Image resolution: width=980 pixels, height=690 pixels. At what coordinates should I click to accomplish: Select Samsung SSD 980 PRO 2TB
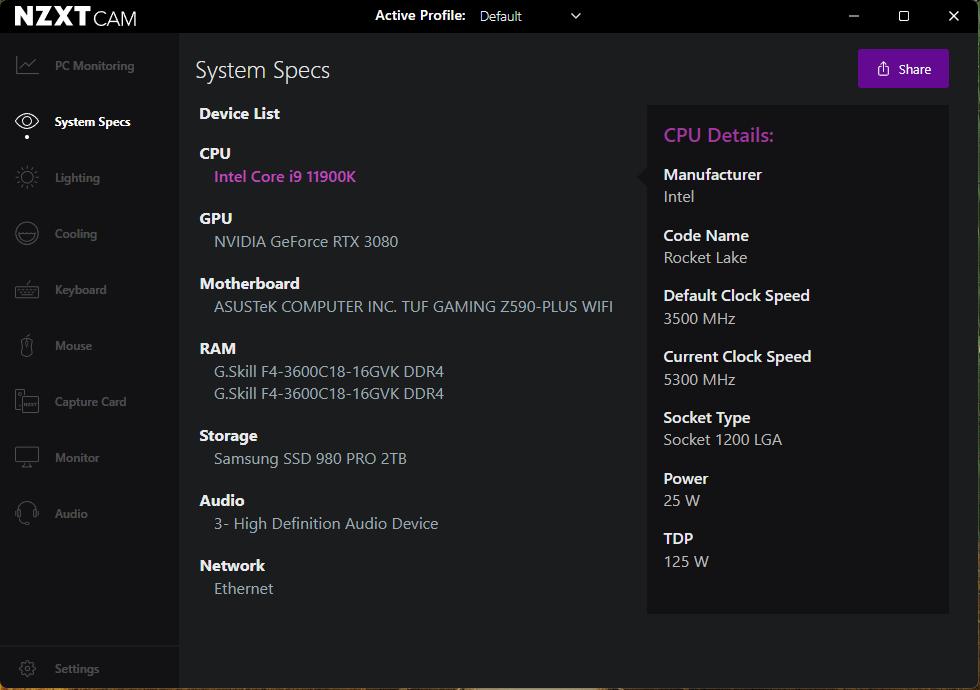point(311,459)
